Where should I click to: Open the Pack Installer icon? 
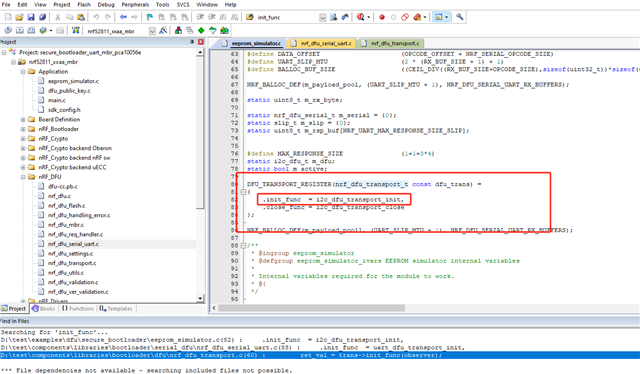pos(224,31)
